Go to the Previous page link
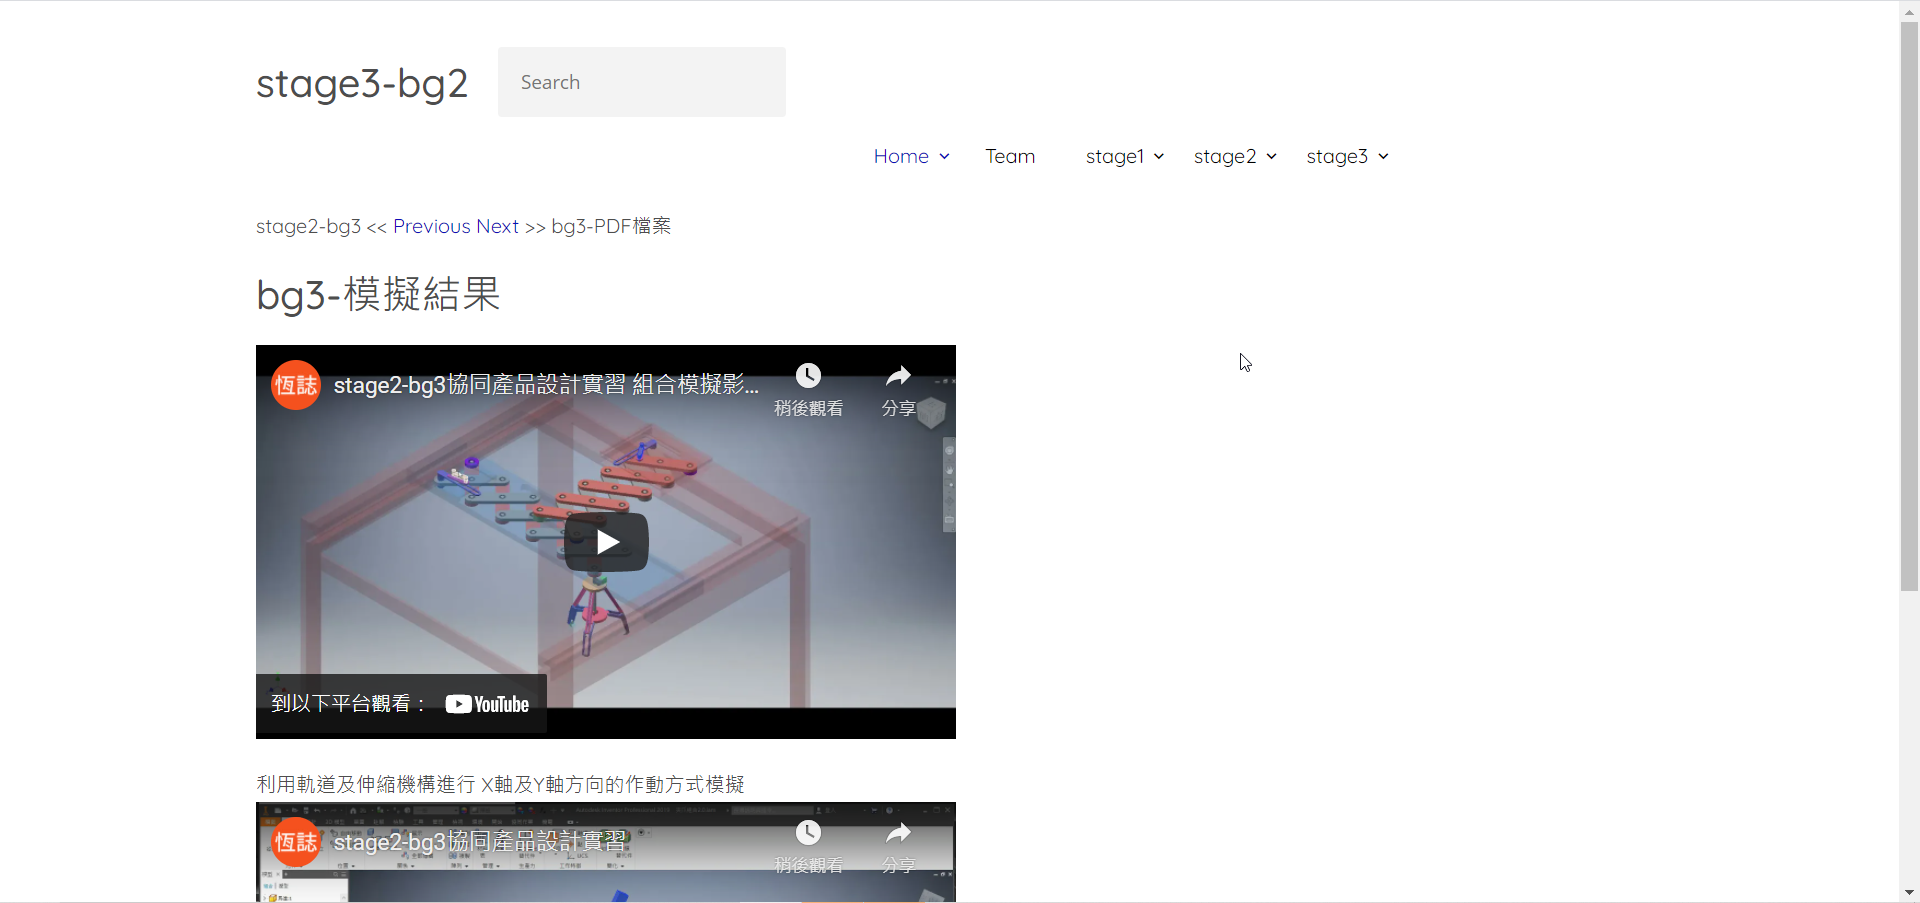 [432, 227]
